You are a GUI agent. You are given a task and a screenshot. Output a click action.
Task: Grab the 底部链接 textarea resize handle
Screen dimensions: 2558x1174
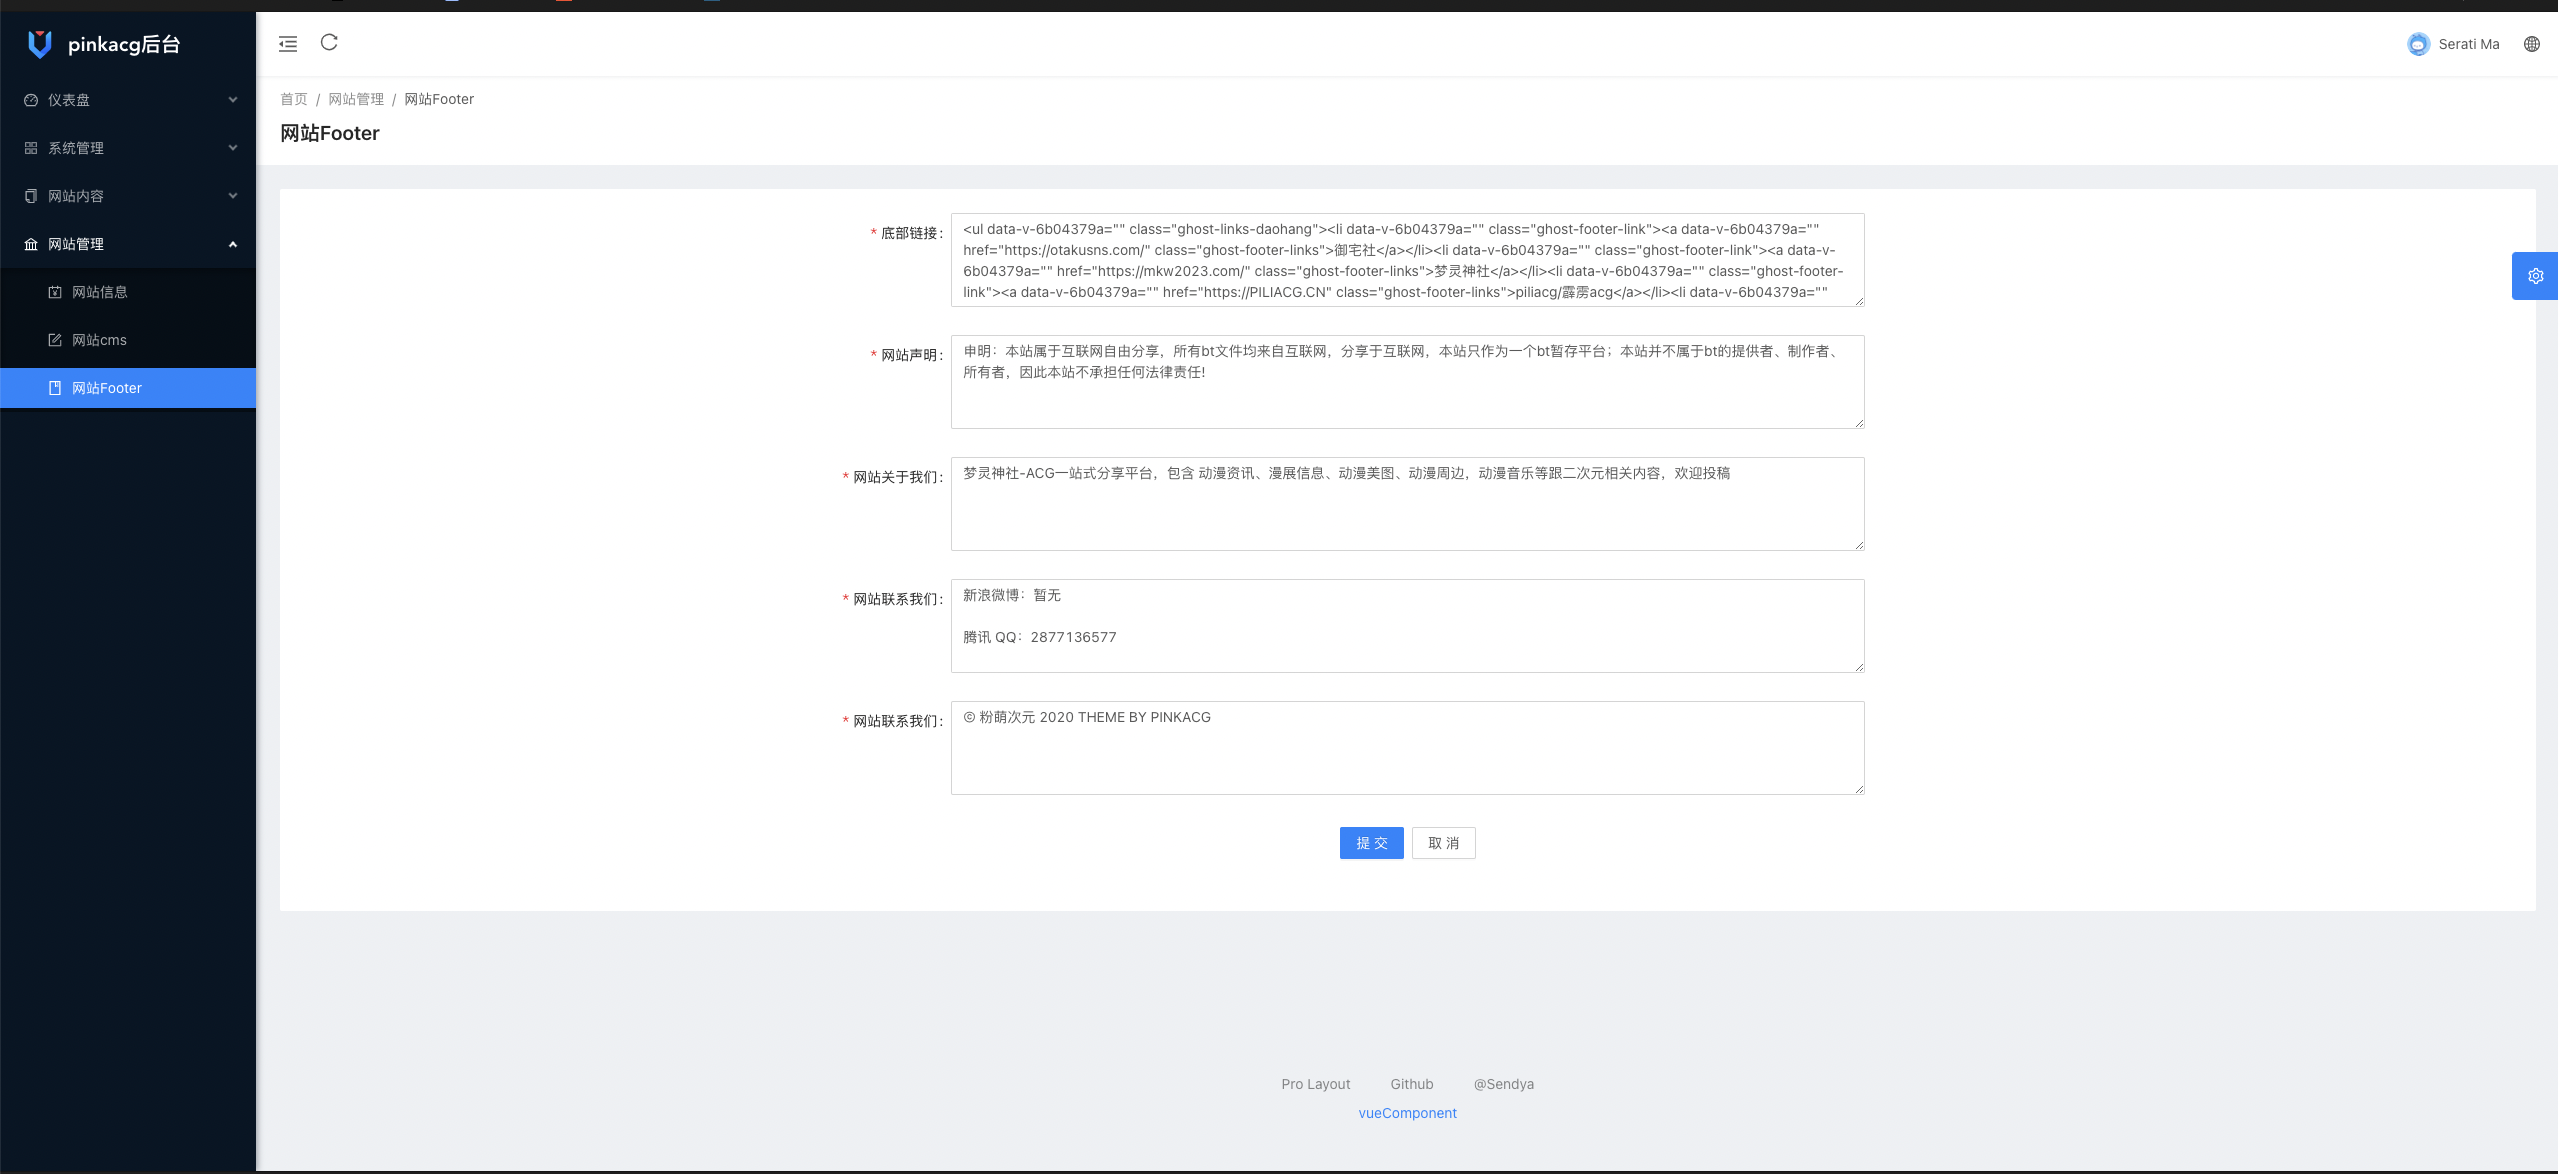tap(1859, 301)
